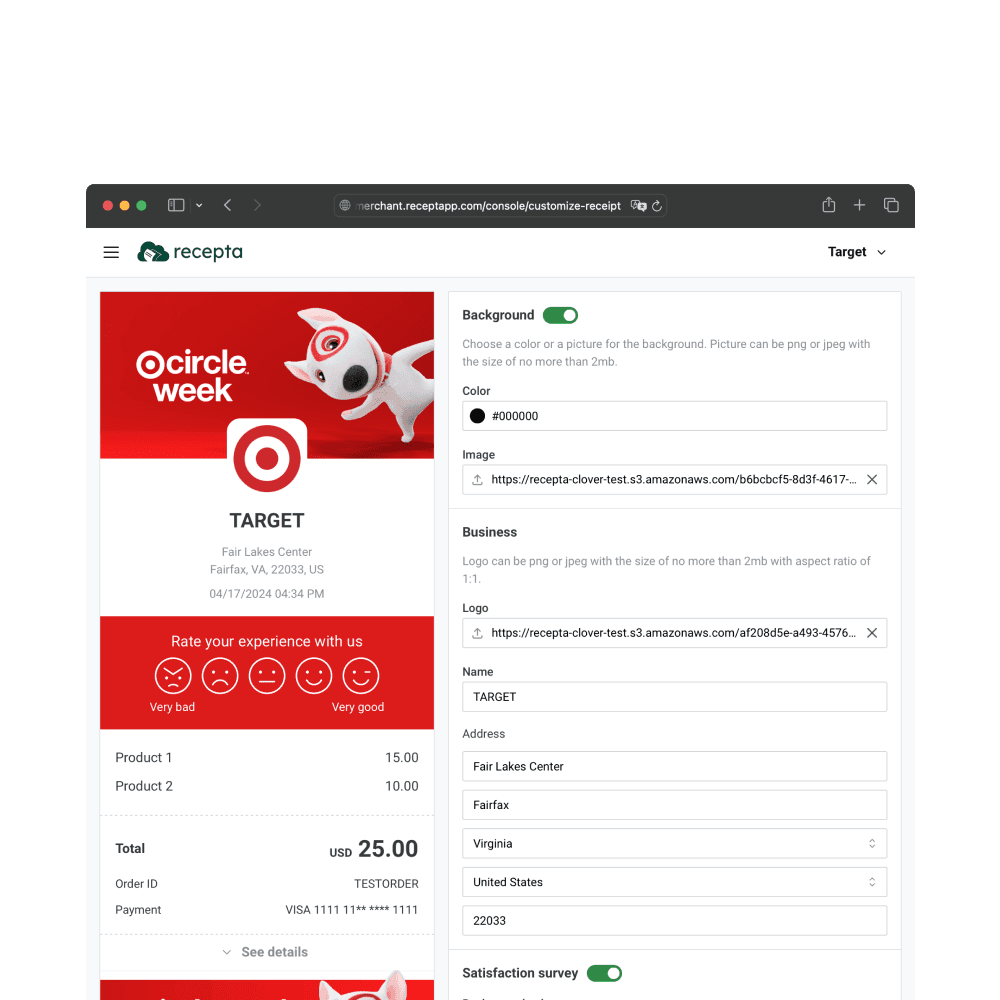Go back in browser history
1000x1000 pixels.
[x=228, y=205]
